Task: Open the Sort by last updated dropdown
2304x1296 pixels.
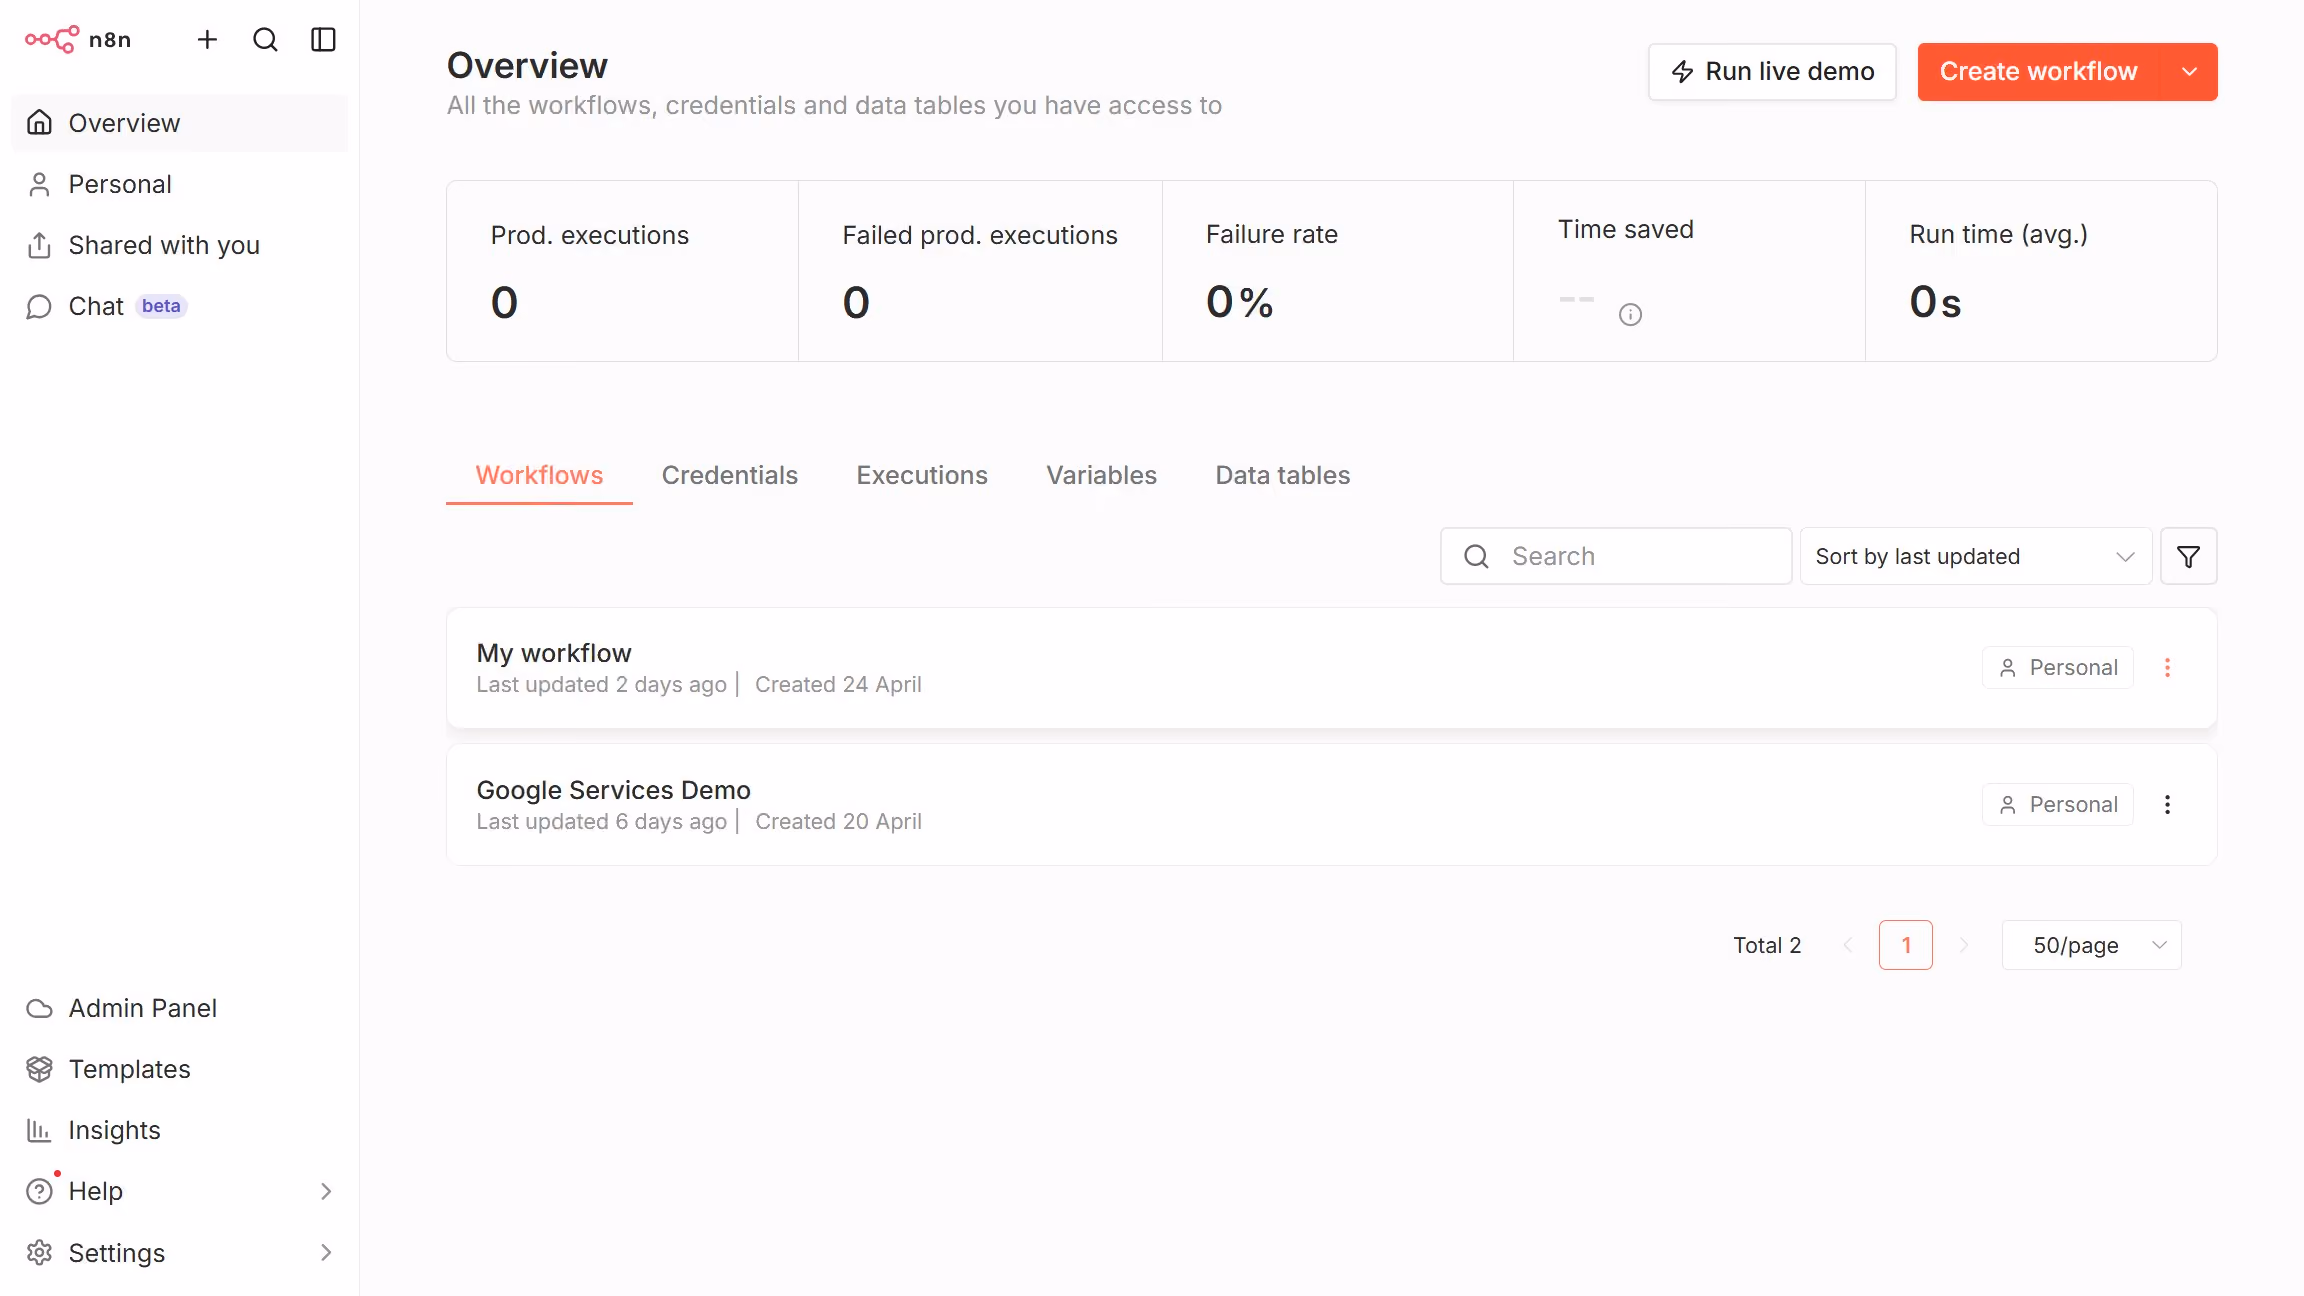Action: click(1976, 556)
